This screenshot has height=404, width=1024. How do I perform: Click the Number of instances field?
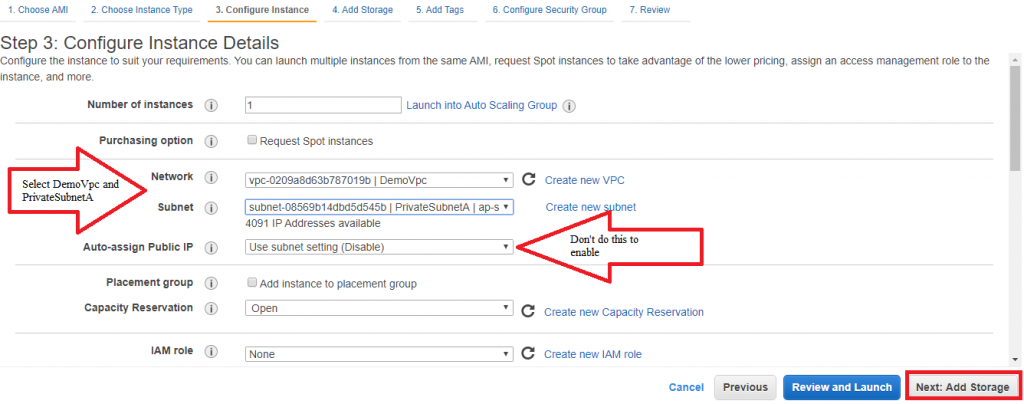point(323,105)
